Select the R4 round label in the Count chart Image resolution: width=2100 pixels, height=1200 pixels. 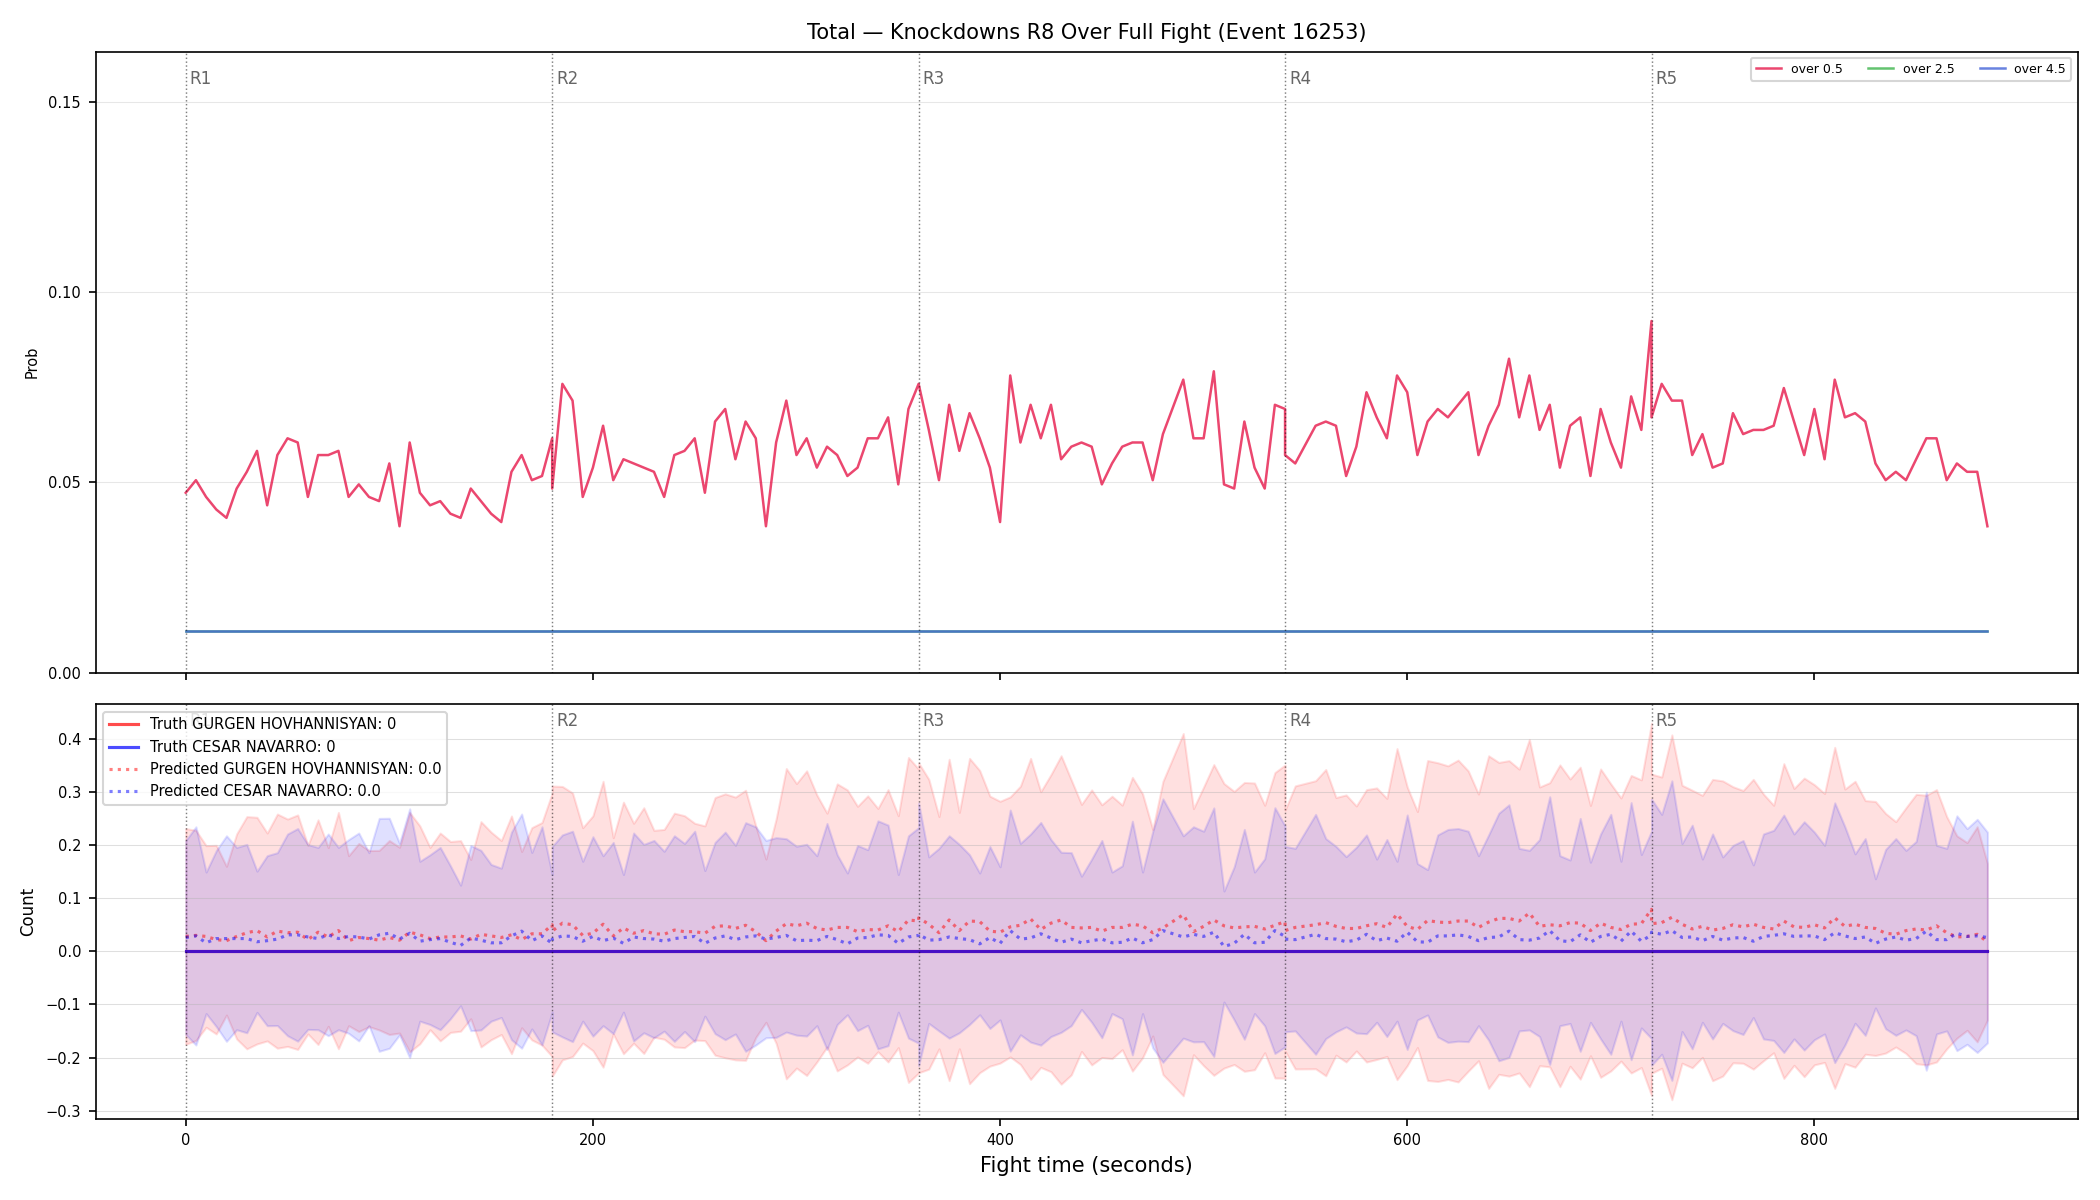[1300, 720]
